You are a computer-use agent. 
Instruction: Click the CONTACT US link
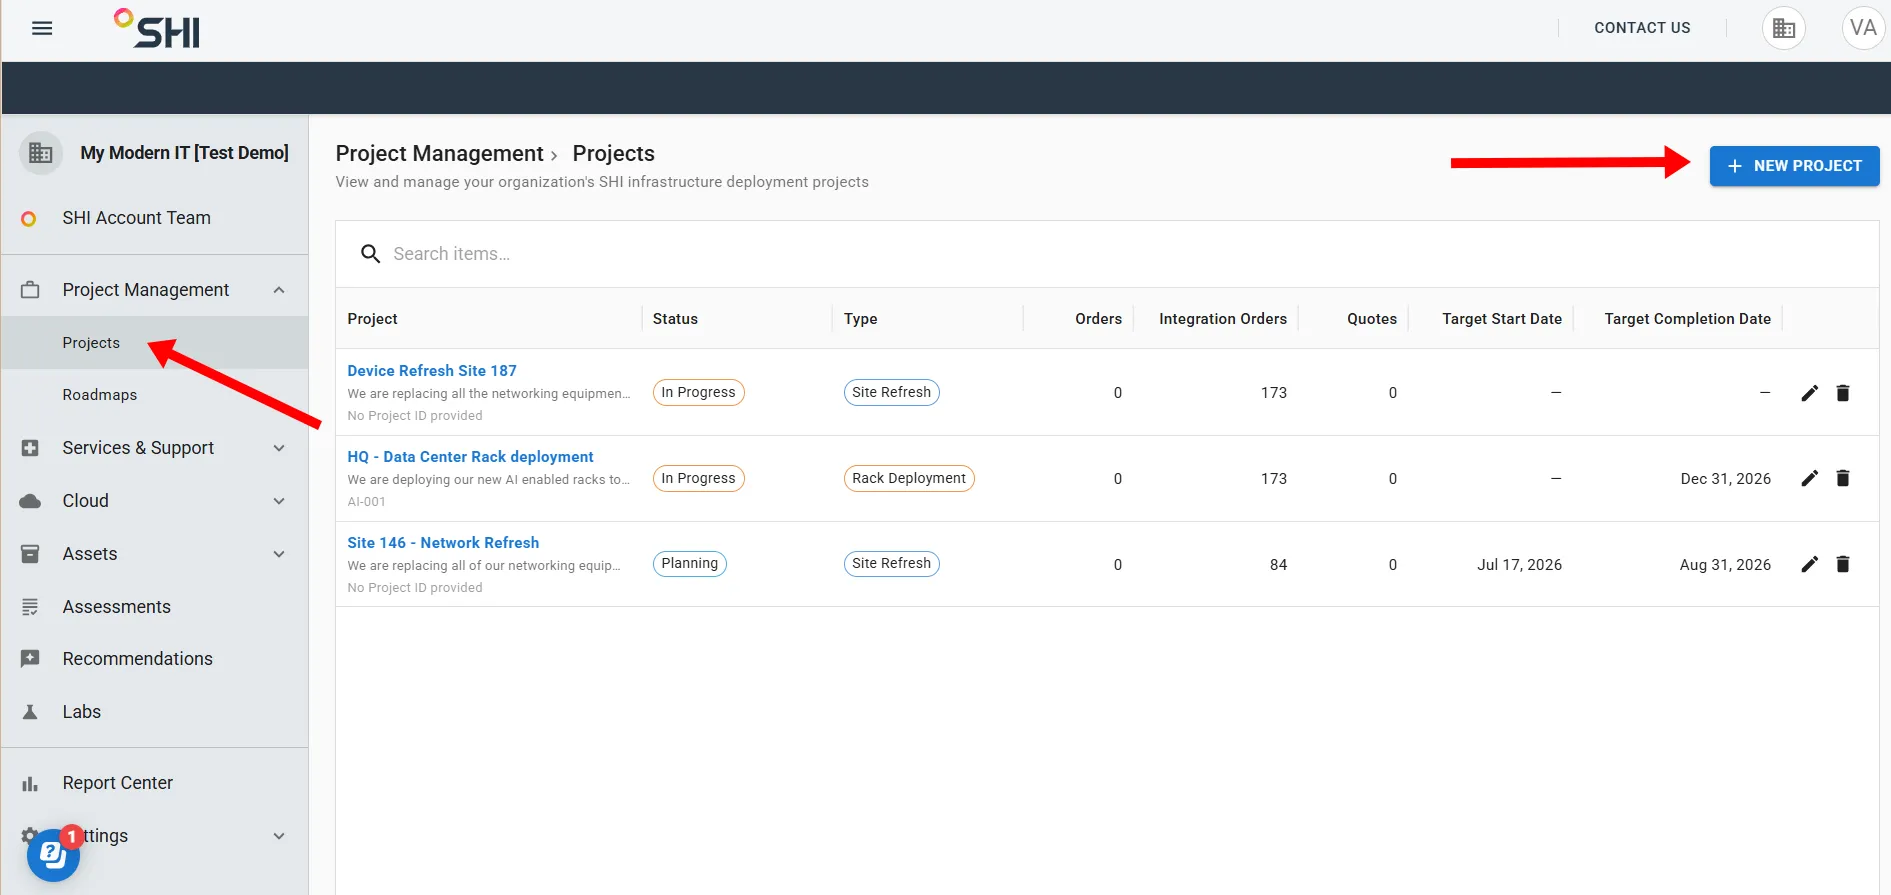tap(1642, 28)
